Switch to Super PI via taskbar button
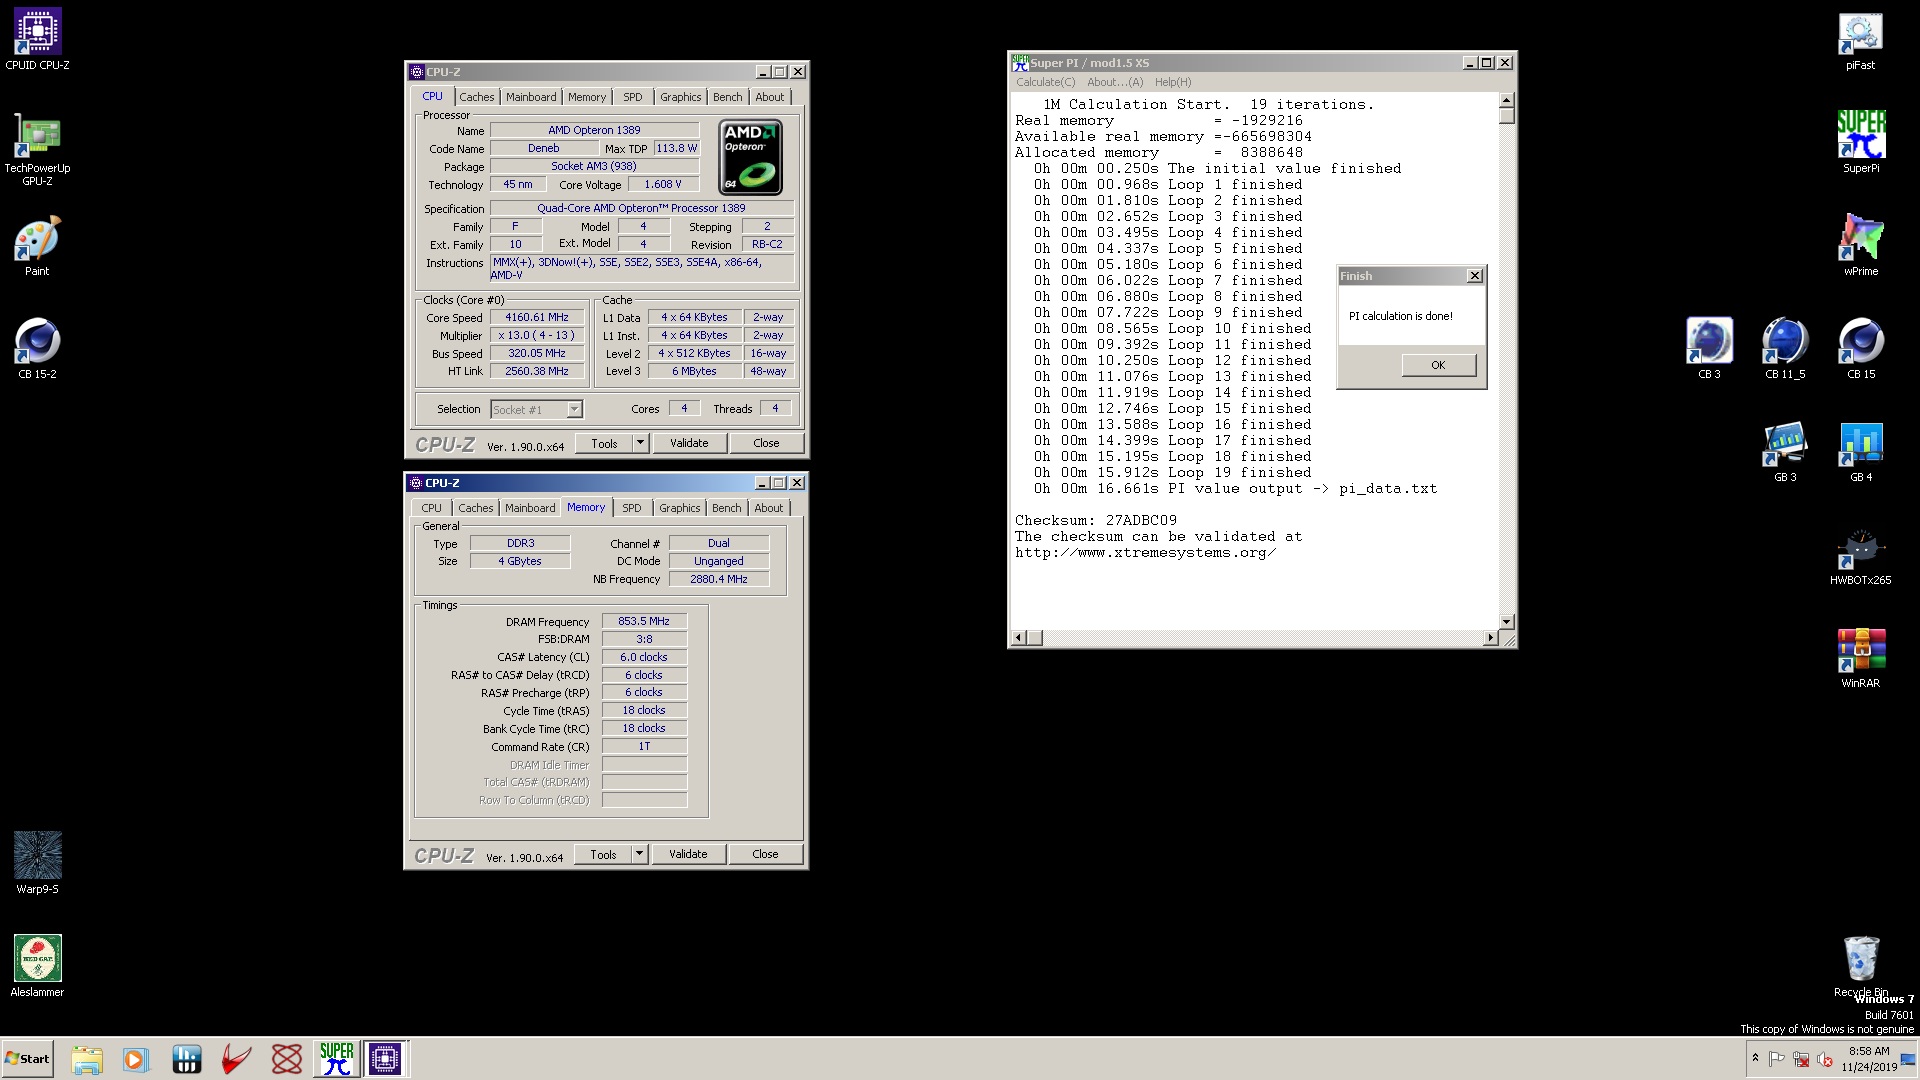This screenshot has height=1080, width=1920. pos(336,1059)
